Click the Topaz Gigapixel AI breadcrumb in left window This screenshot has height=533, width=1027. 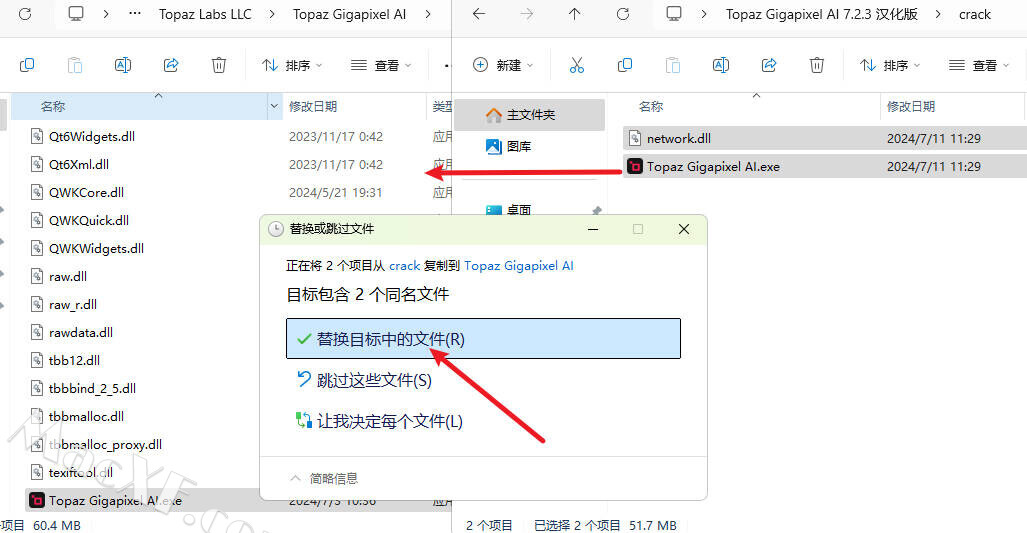[349, 14]
